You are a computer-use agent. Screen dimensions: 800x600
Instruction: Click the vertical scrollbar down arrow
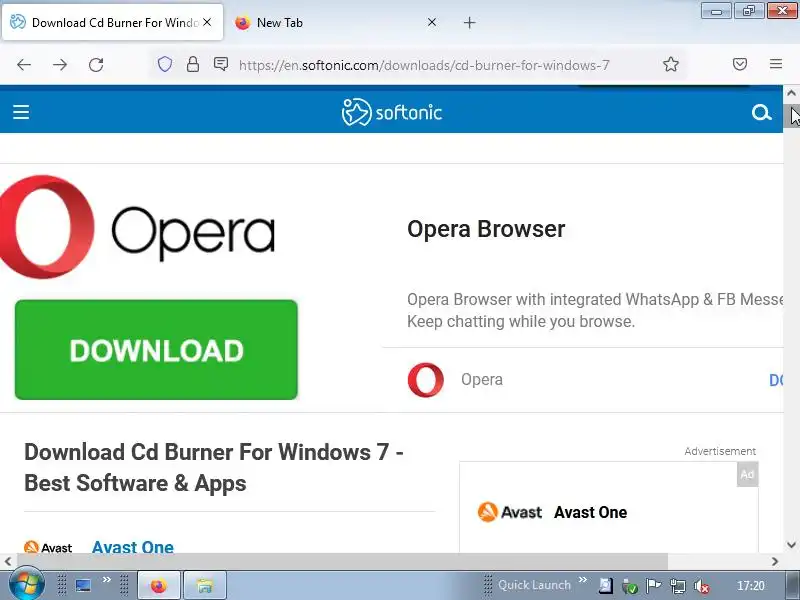pyautogui.click(x=791, y=544)
